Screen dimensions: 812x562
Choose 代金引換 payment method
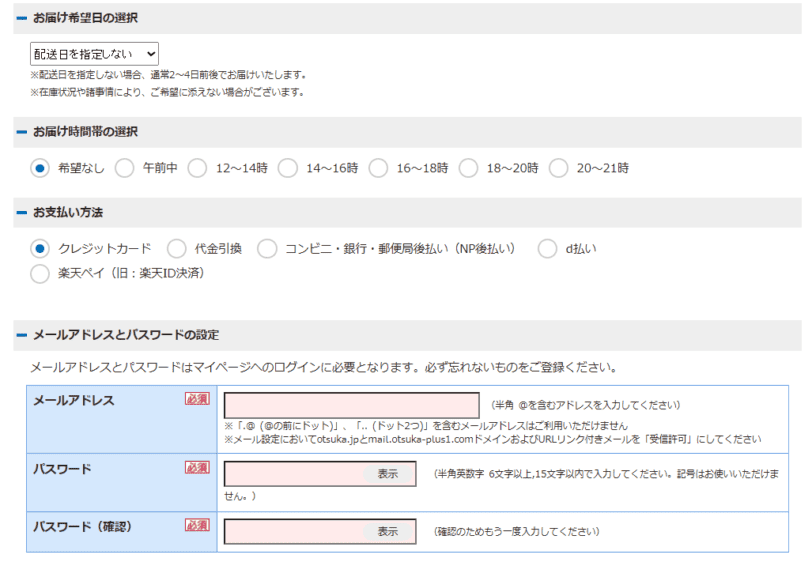[177, 249]
